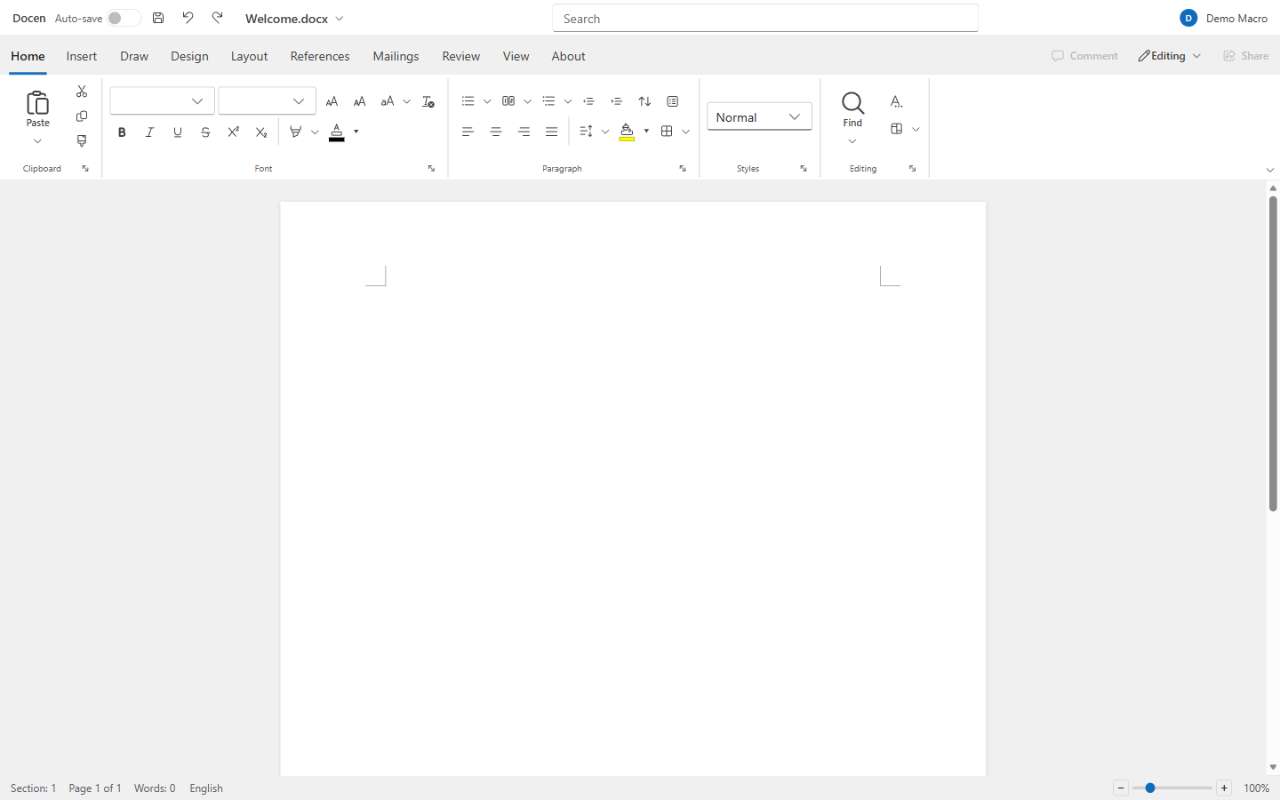Click the Paste clipboard icon
This screenshot has width=1280, height=800.
[x=38, y=103]
